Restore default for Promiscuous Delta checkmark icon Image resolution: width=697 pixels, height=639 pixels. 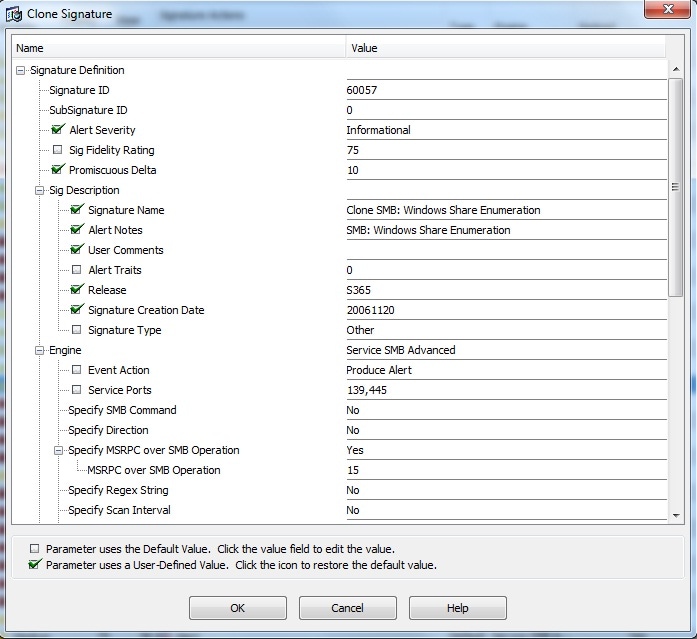[58, 169]
